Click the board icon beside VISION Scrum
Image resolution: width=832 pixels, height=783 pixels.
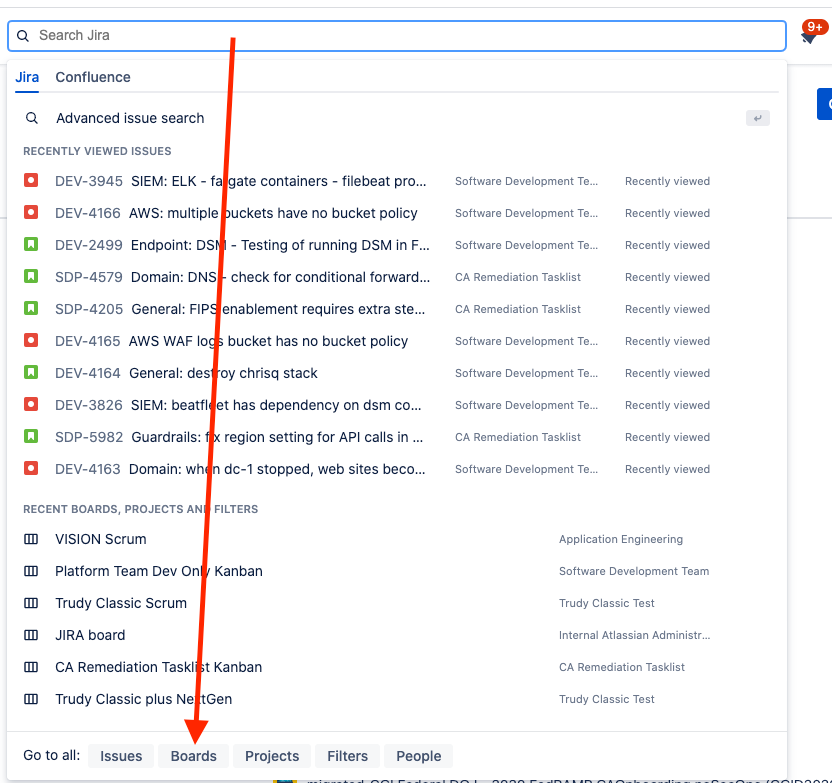click(31, 539)
